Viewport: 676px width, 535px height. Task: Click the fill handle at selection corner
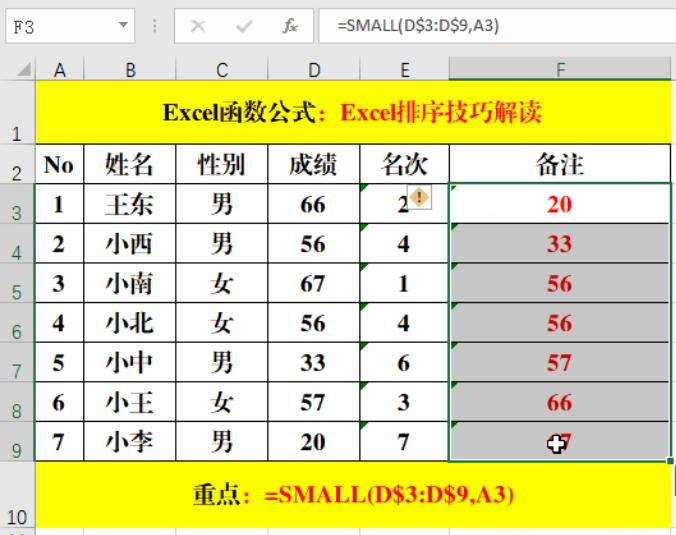[670, 461]
